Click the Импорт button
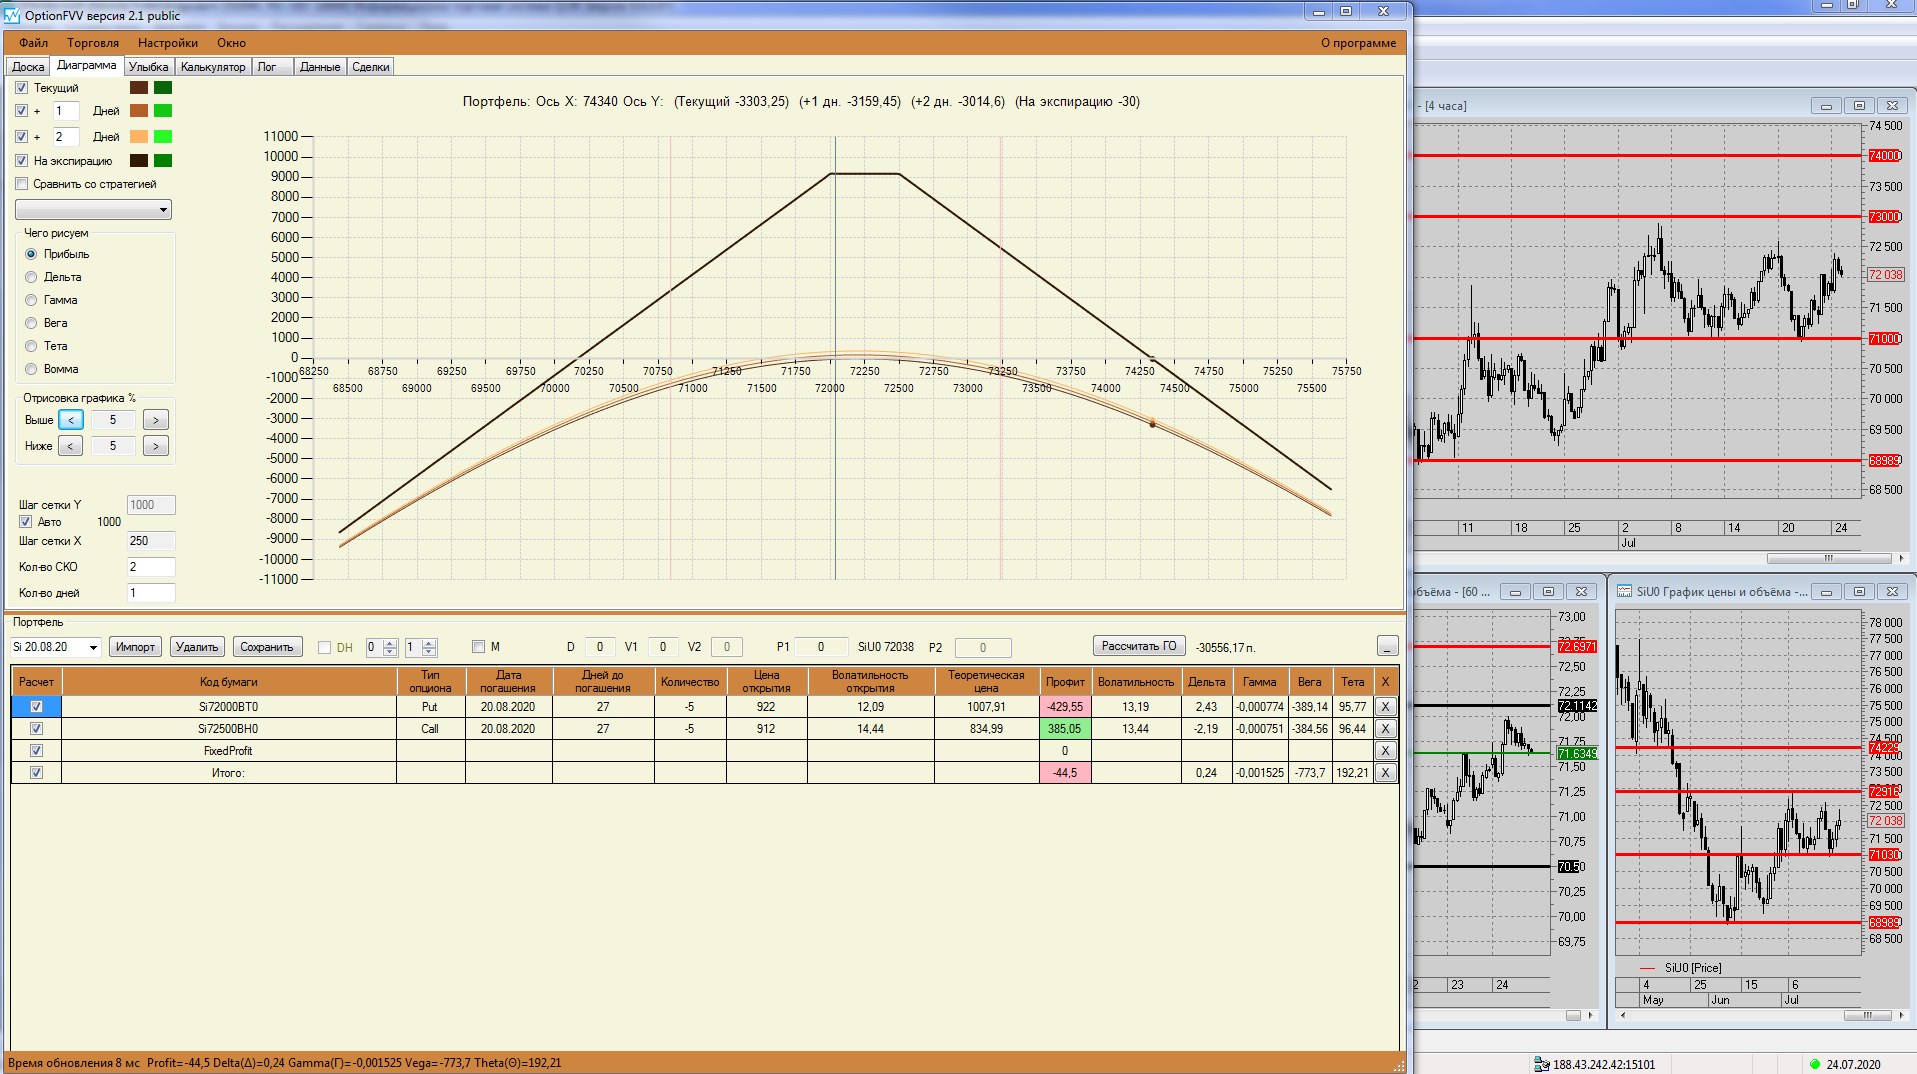1917x1074 pixels. (135, 647)
